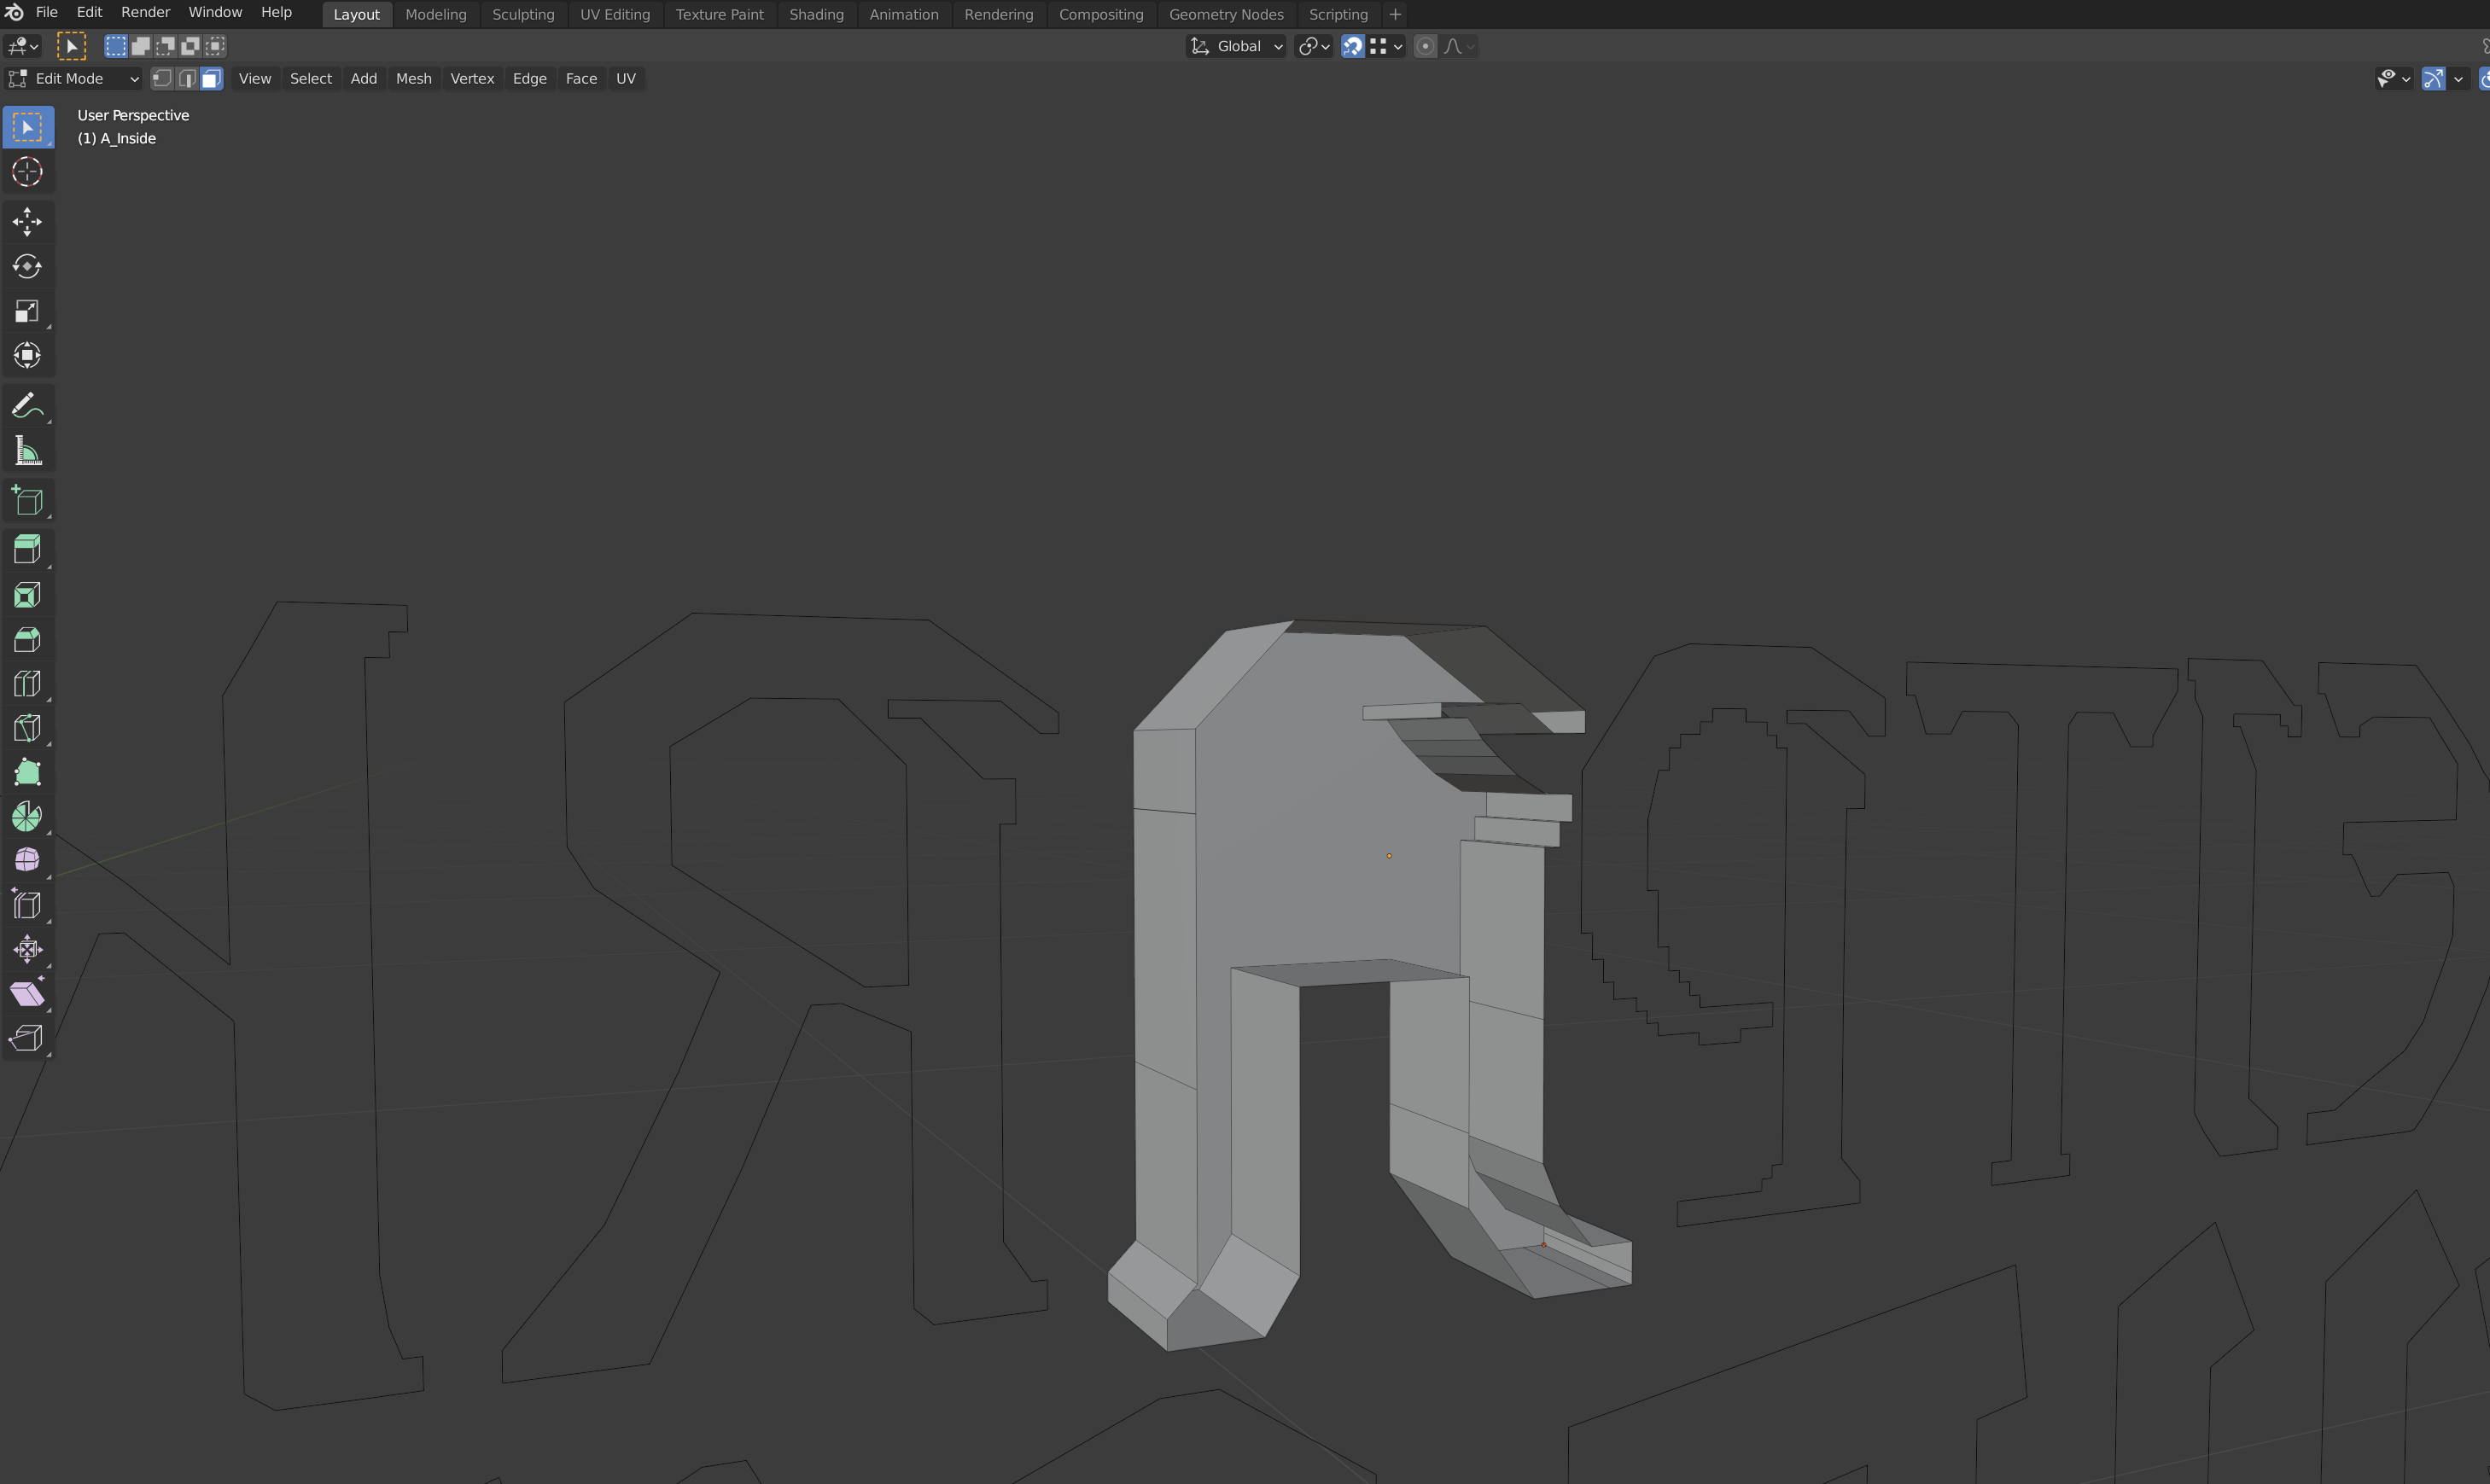The image size is (2490, 1484).
Task: Open object visibility and selectability dropdown
Action: 2395,78
